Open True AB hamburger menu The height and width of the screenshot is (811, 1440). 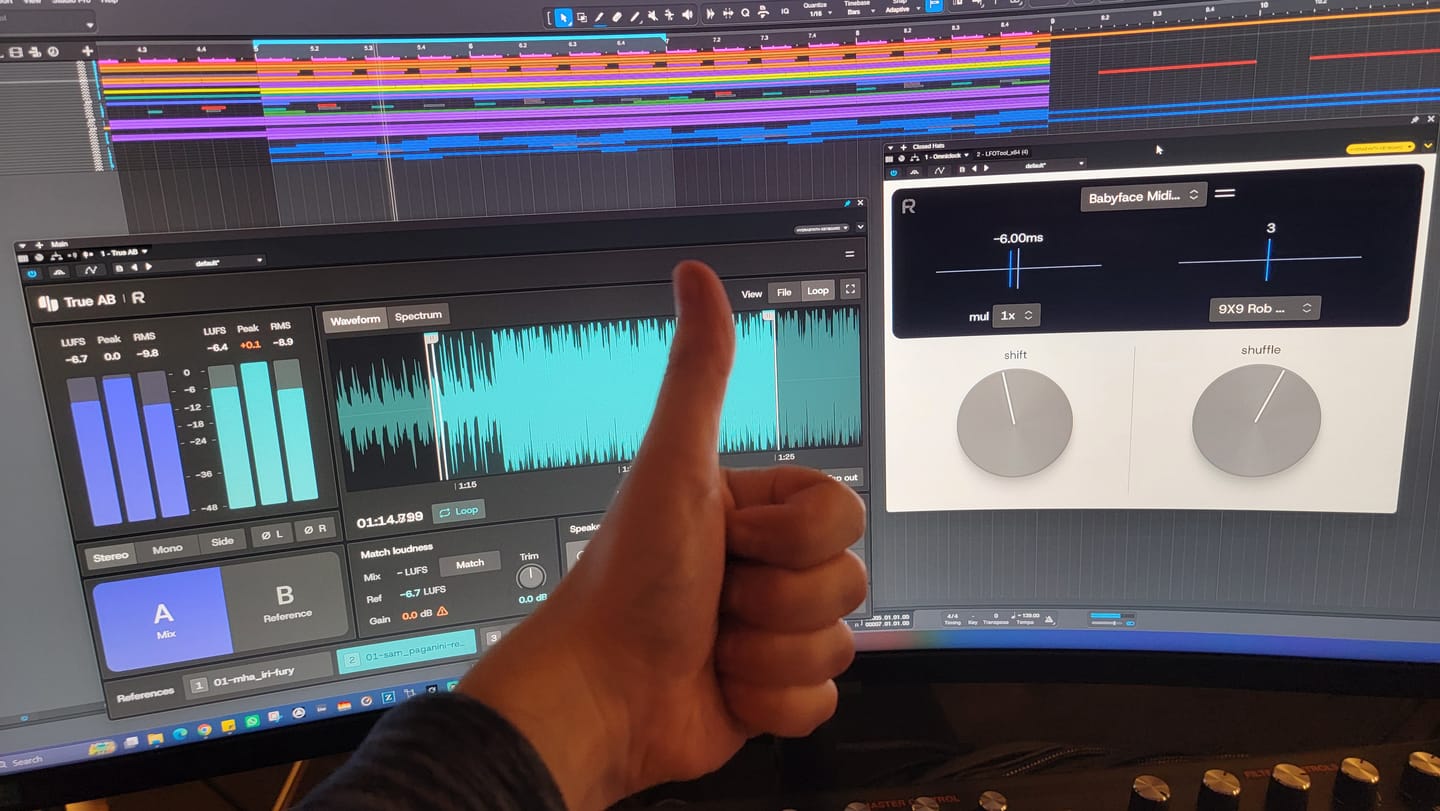[850, 254]
